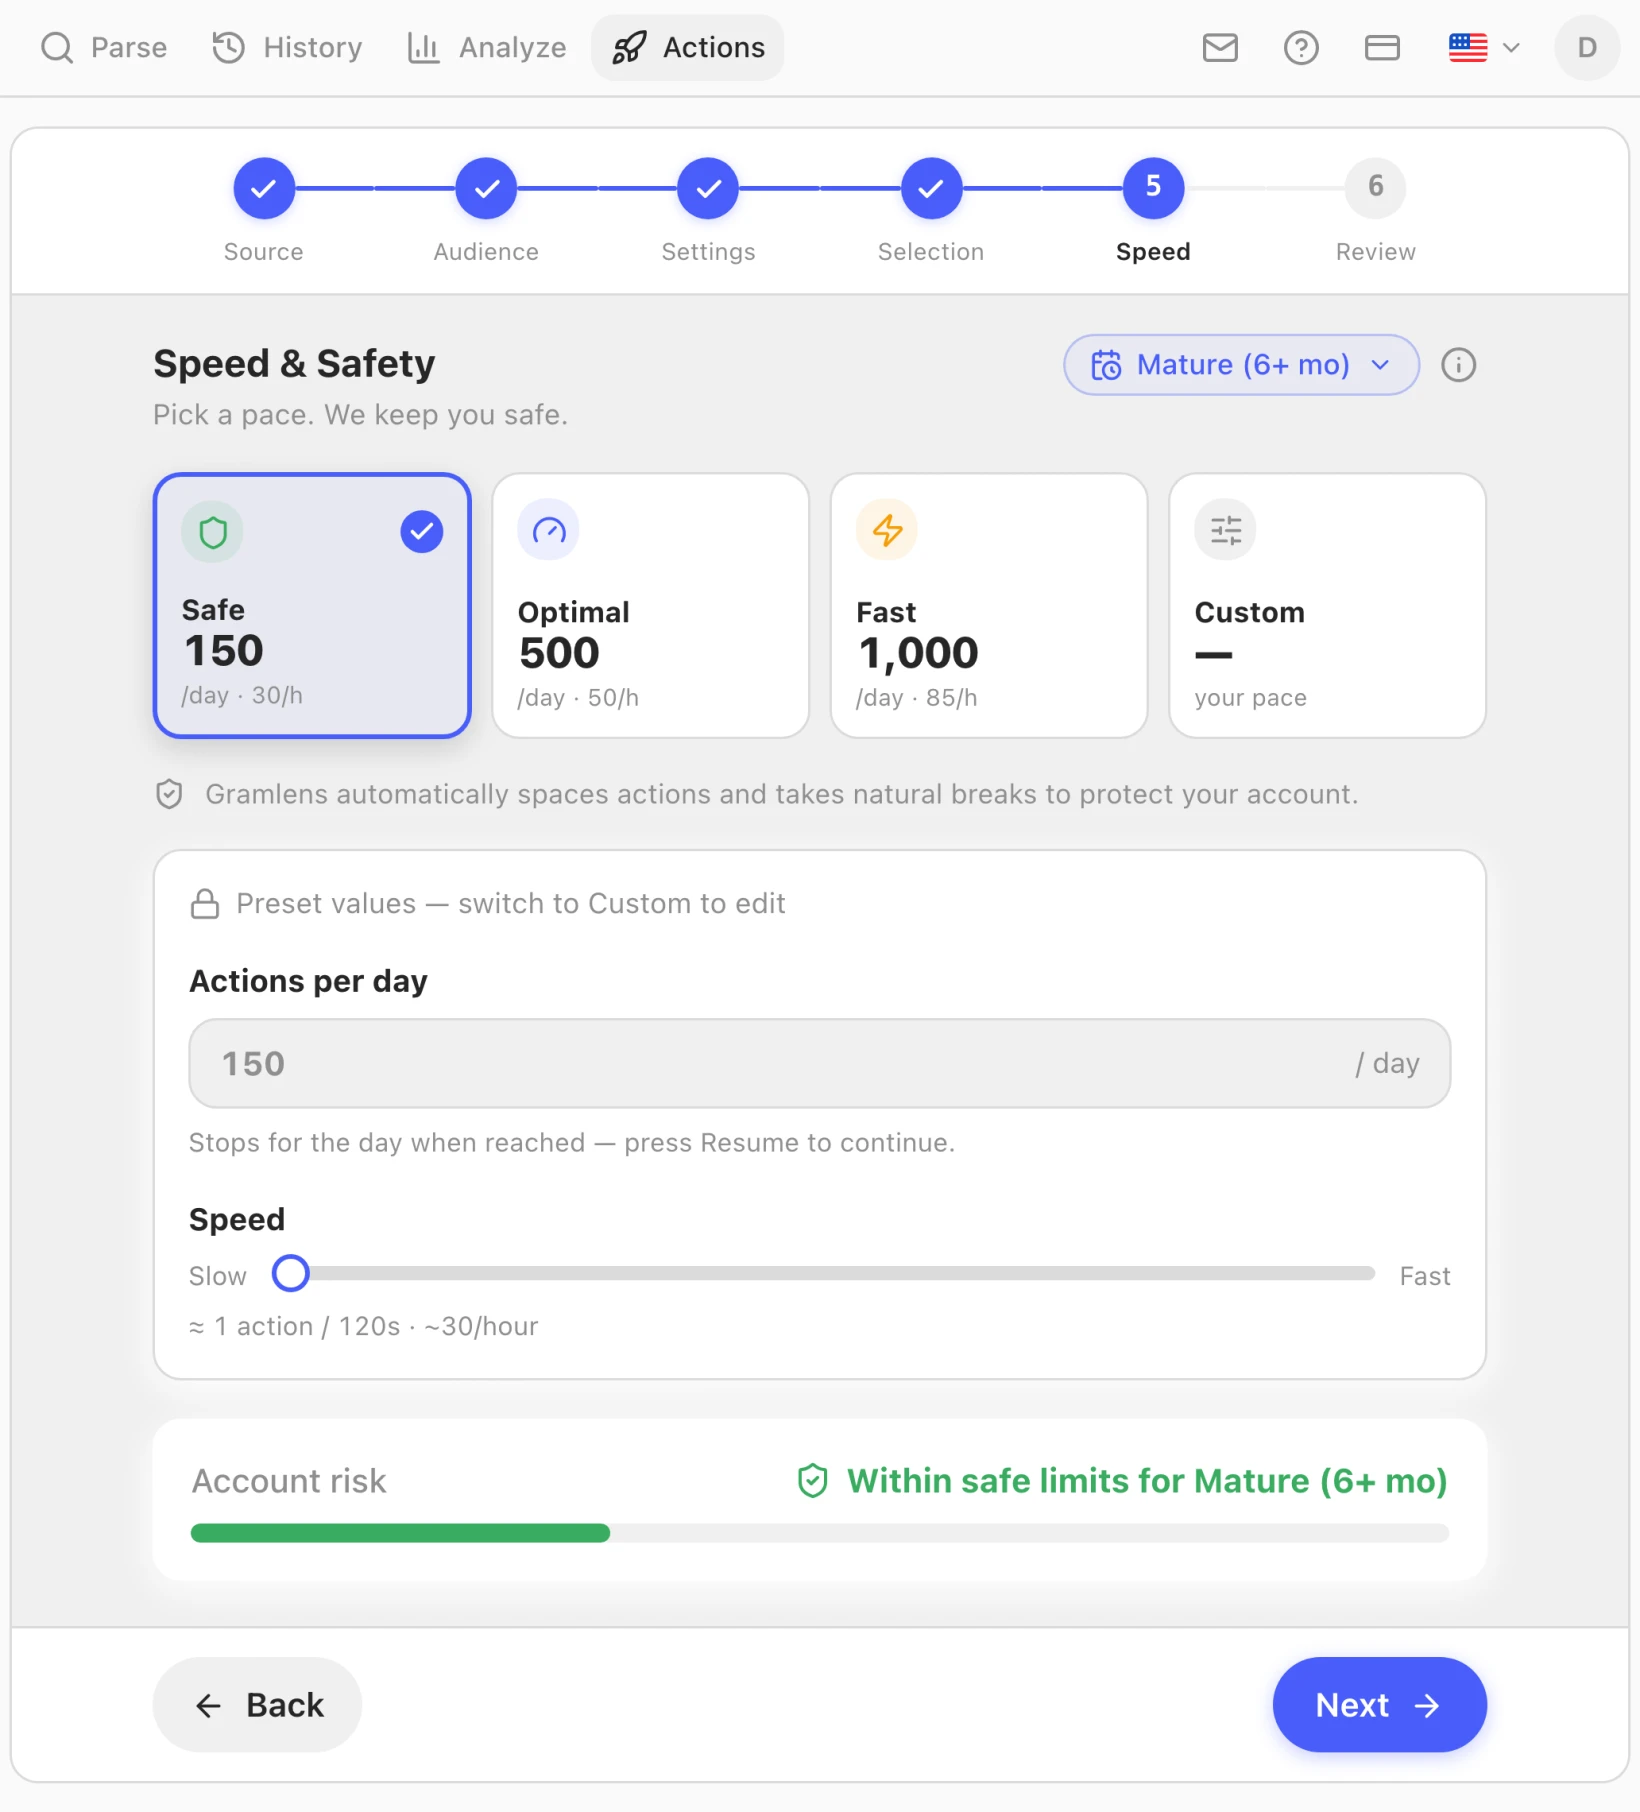Expand the Mature (6+ mo) dropdown
Image resolution: width=1640 pixels, height=1812 pixels.
(1241, 365)
